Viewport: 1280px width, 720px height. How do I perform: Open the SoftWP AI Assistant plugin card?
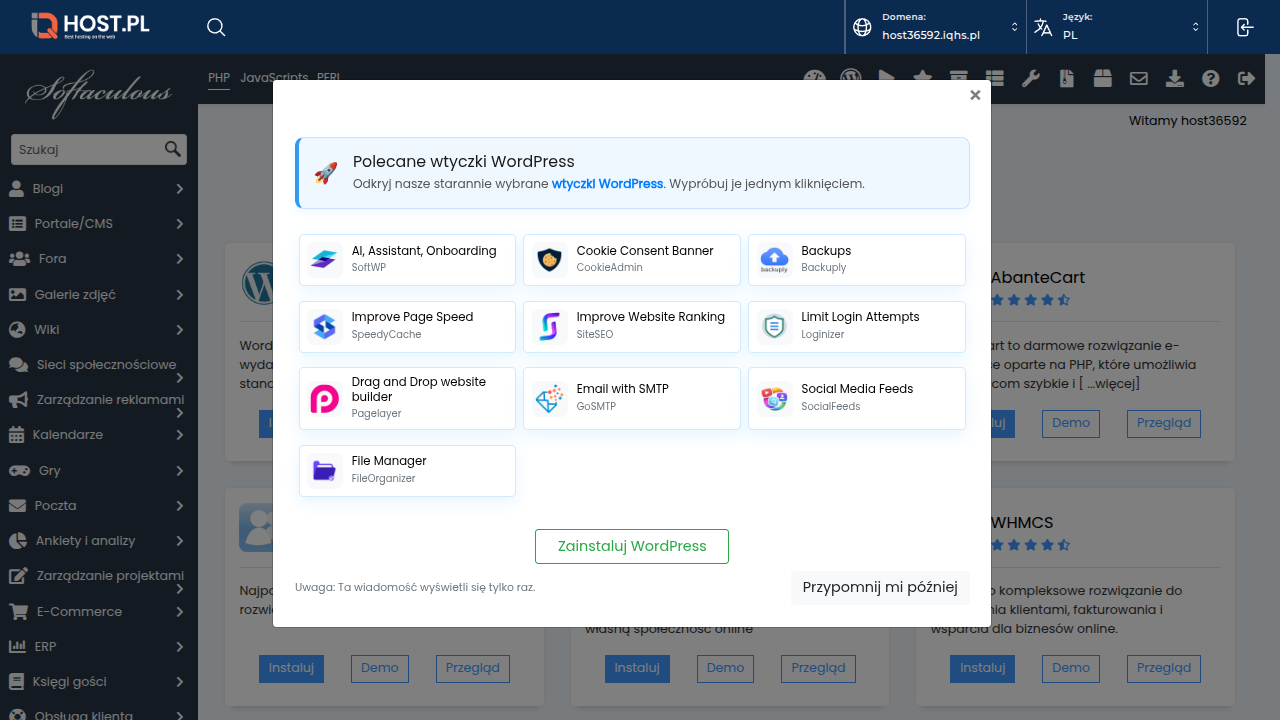[407, 260]
